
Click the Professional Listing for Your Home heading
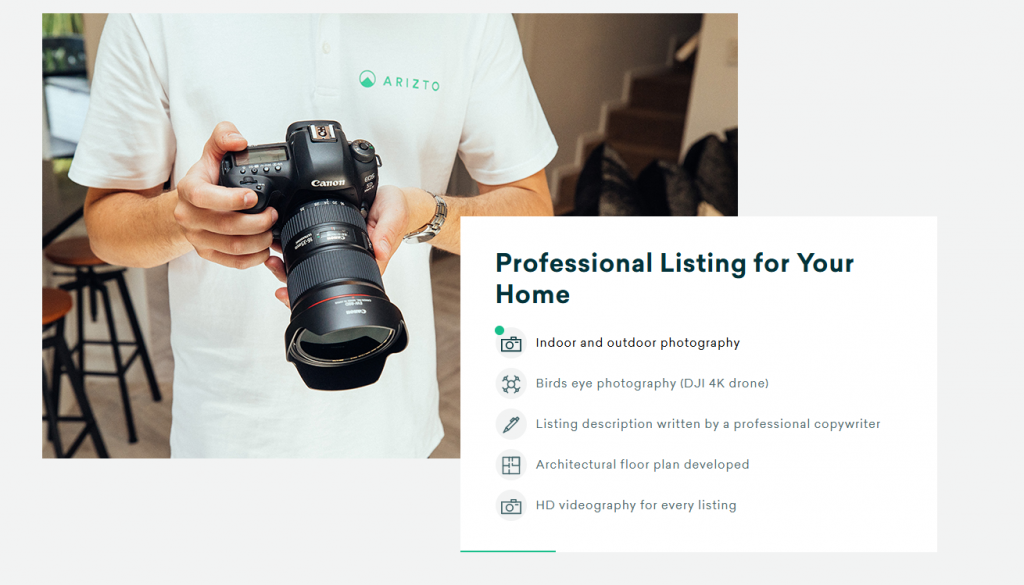tap(675, 279)
